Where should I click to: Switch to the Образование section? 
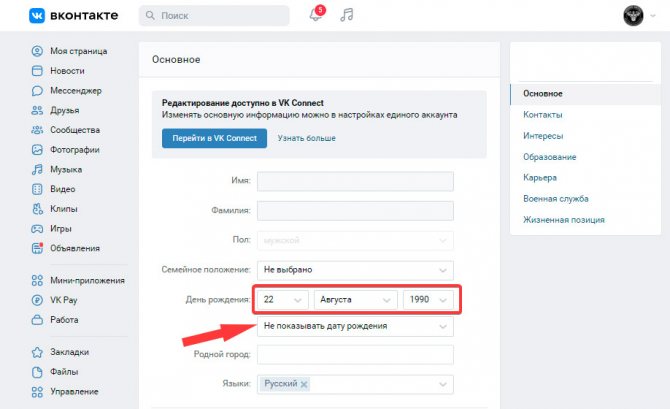pos(550,157)
